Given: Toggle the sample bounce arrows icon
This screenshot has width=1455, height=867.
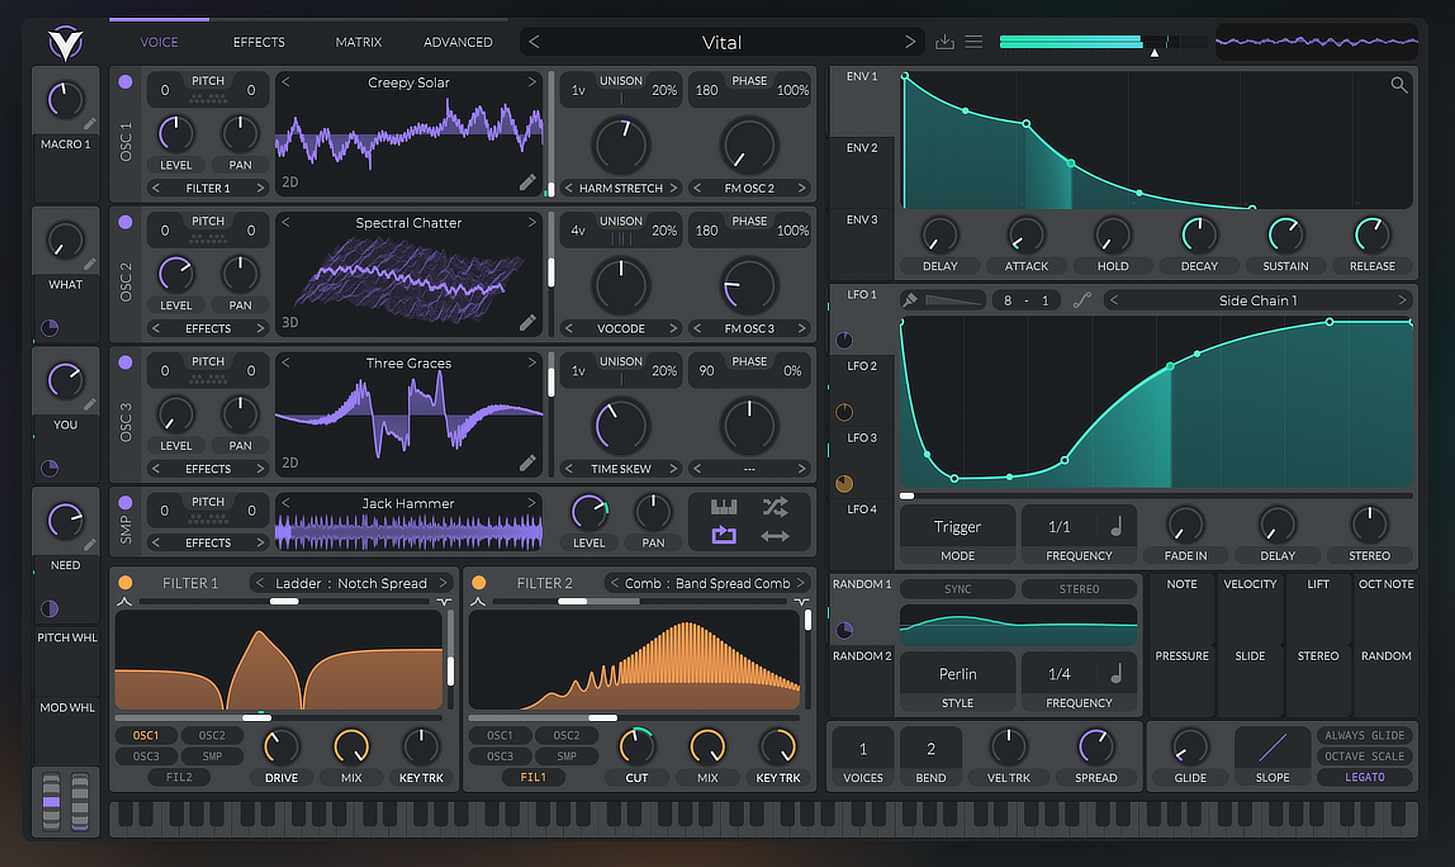Looking at the screenshot, I should [x=775, y=536].
